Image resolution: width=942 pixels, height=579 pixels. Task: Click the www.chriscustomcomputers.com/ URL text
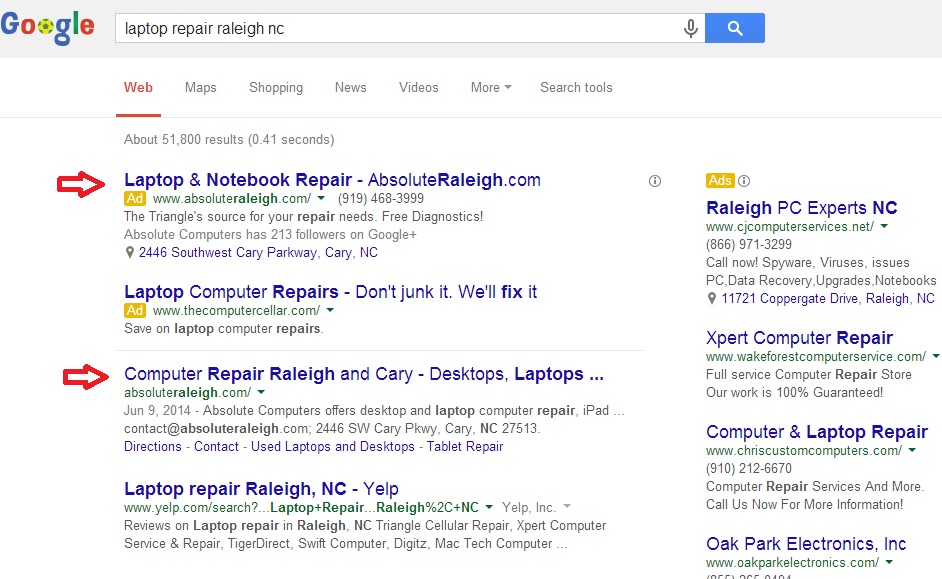coord(804,450)
